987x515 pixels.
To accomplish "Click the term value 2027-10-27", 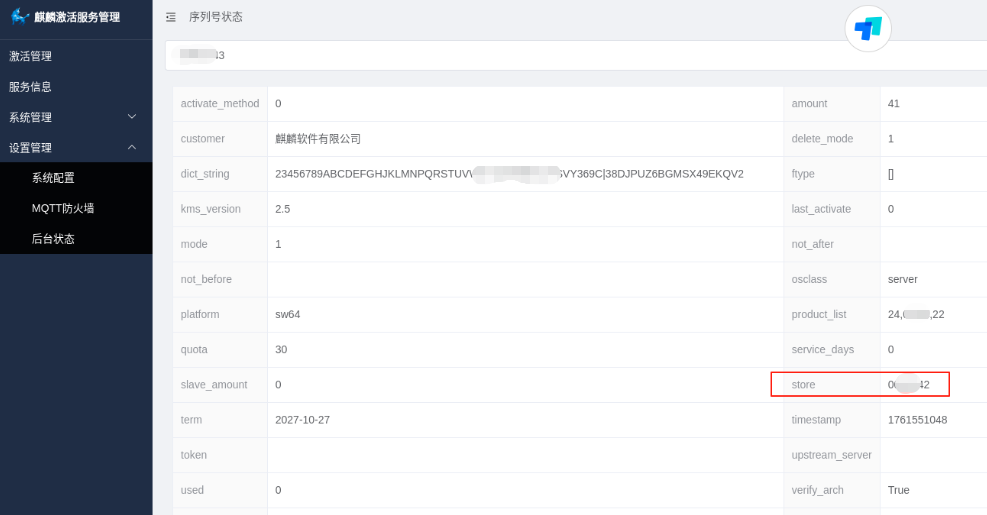I will pos(302,420).
